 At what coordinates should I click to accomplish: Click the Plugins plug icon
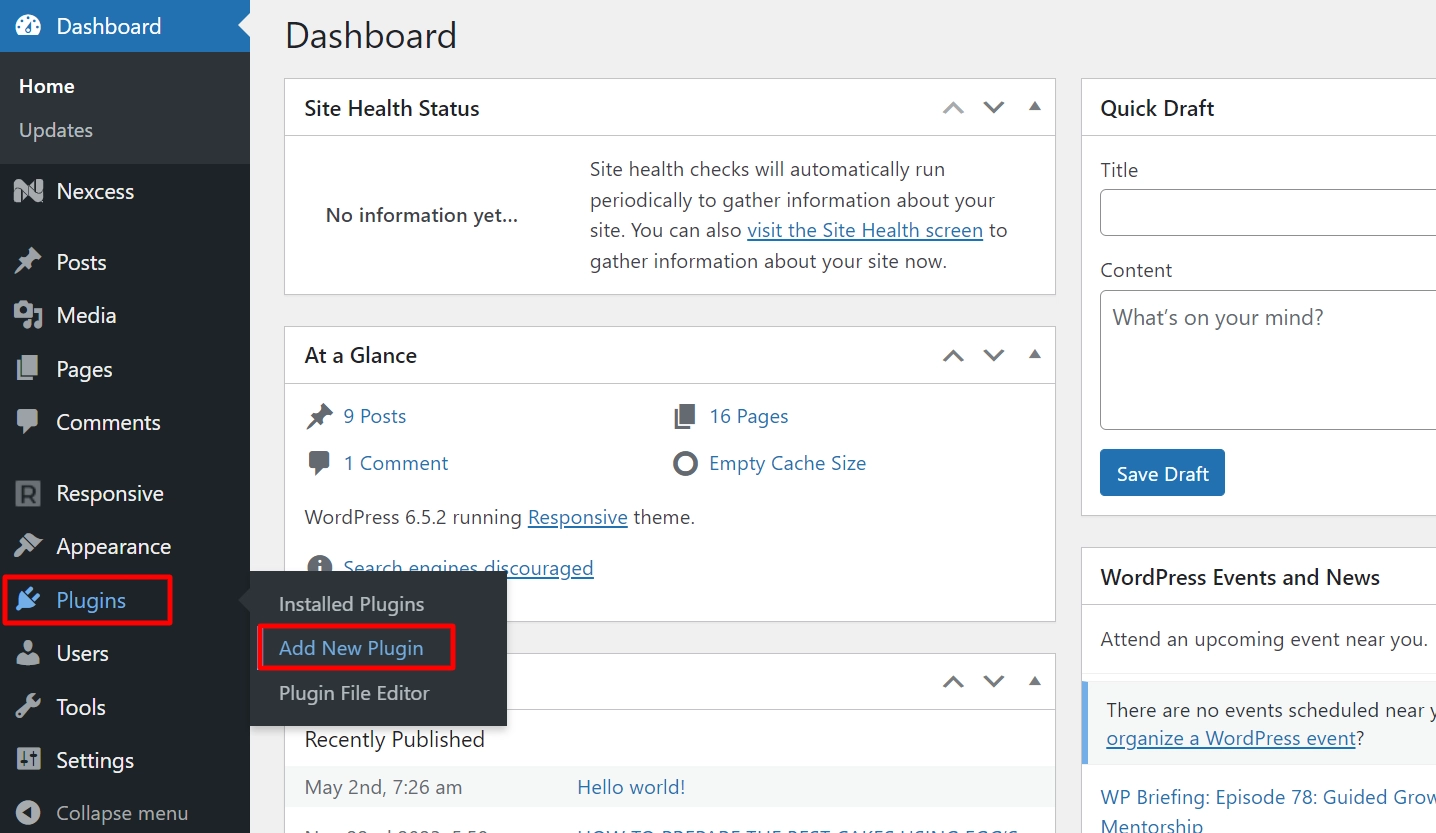tap(28, 600)
